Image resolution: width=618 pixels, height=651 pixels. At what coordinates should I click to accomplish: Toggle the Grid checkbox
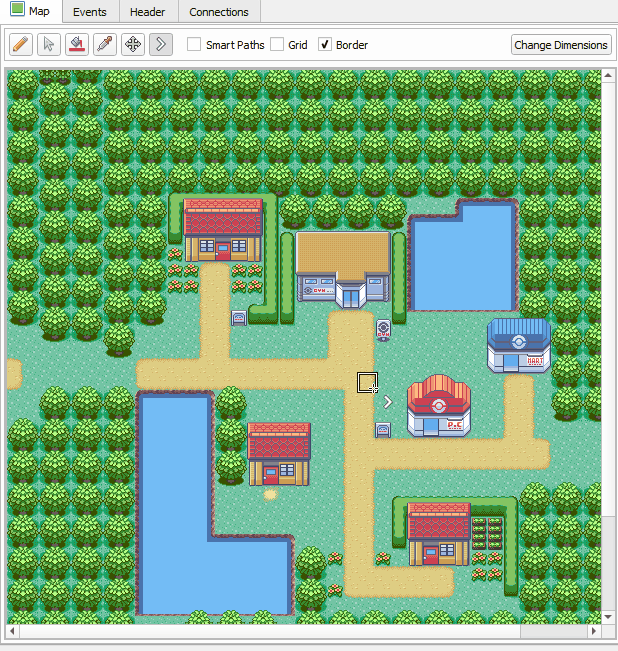point(277,44)
